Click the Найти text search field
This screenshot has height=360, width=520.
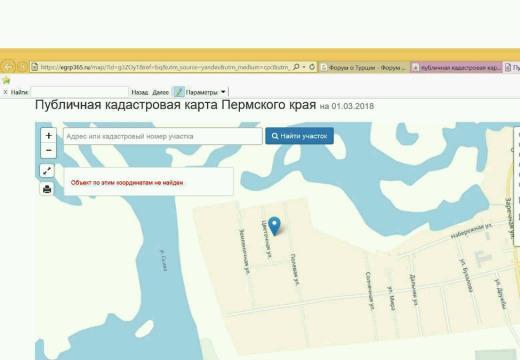tap(80, 92)
